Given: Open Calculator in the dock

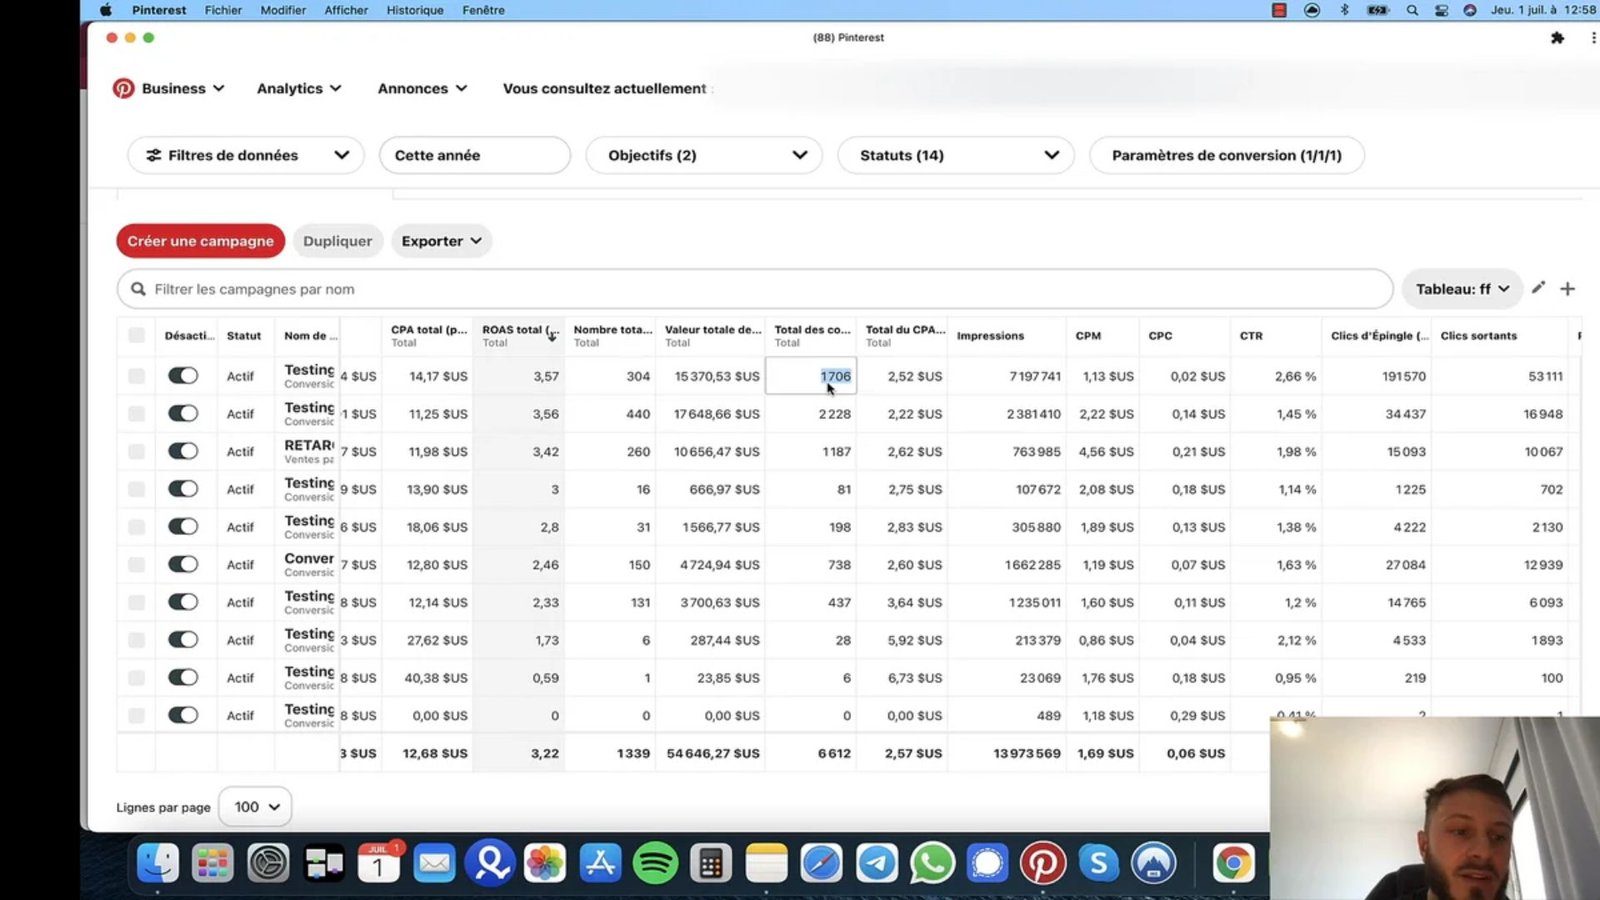Looking at the screenshot, I should 711,863.
